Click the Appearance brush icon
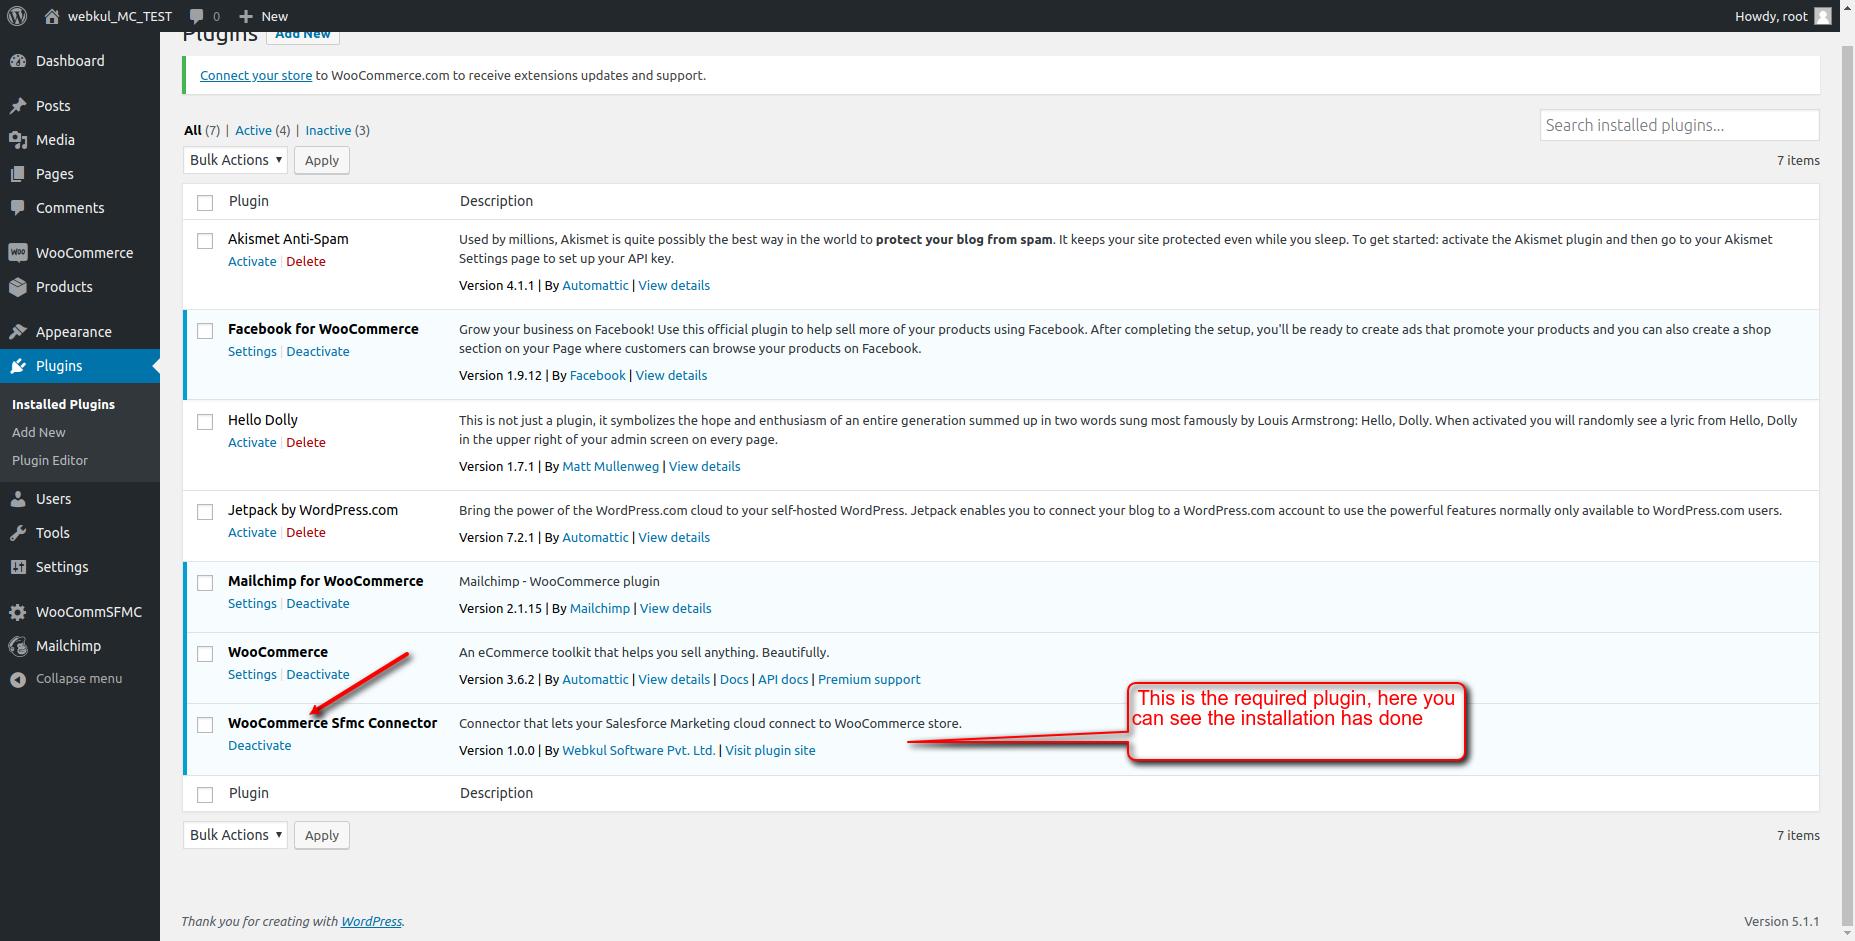Screen dimensions: 1855x941 click(x=18, y=332)
